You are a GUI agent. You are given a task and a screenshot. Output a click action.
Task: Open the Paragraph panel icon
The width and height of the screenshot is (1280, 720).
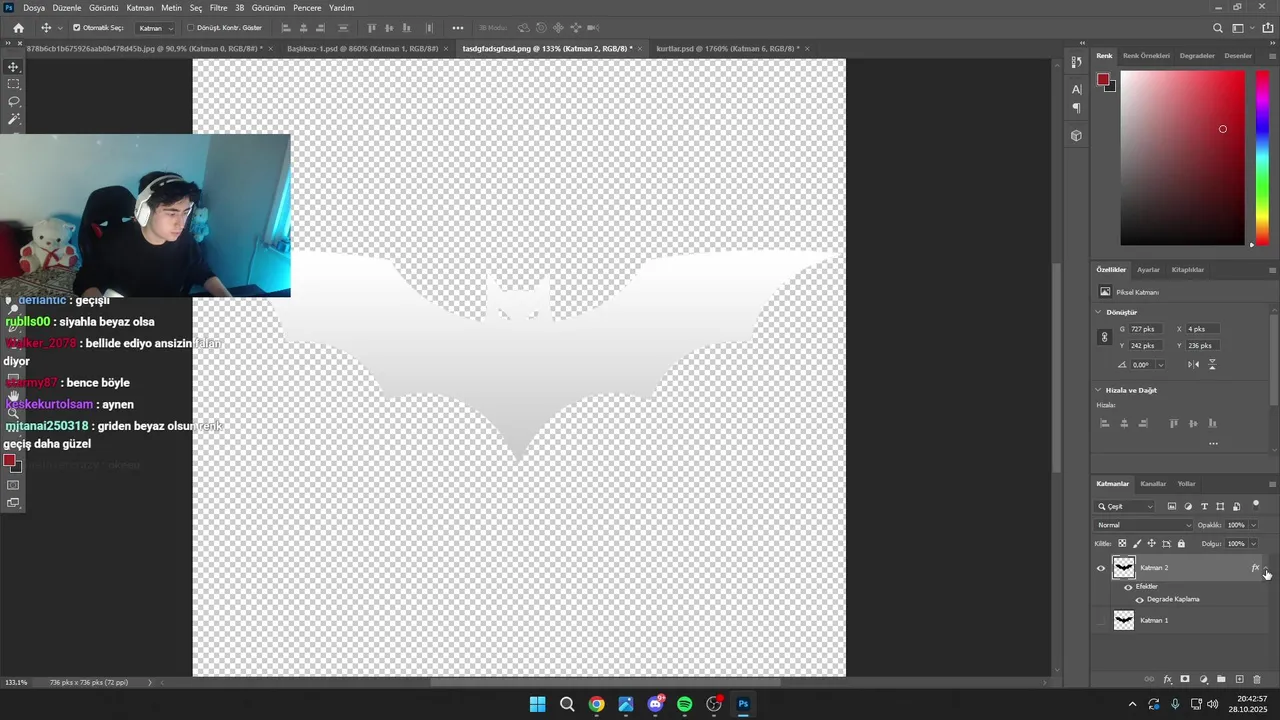point(1076,108)
